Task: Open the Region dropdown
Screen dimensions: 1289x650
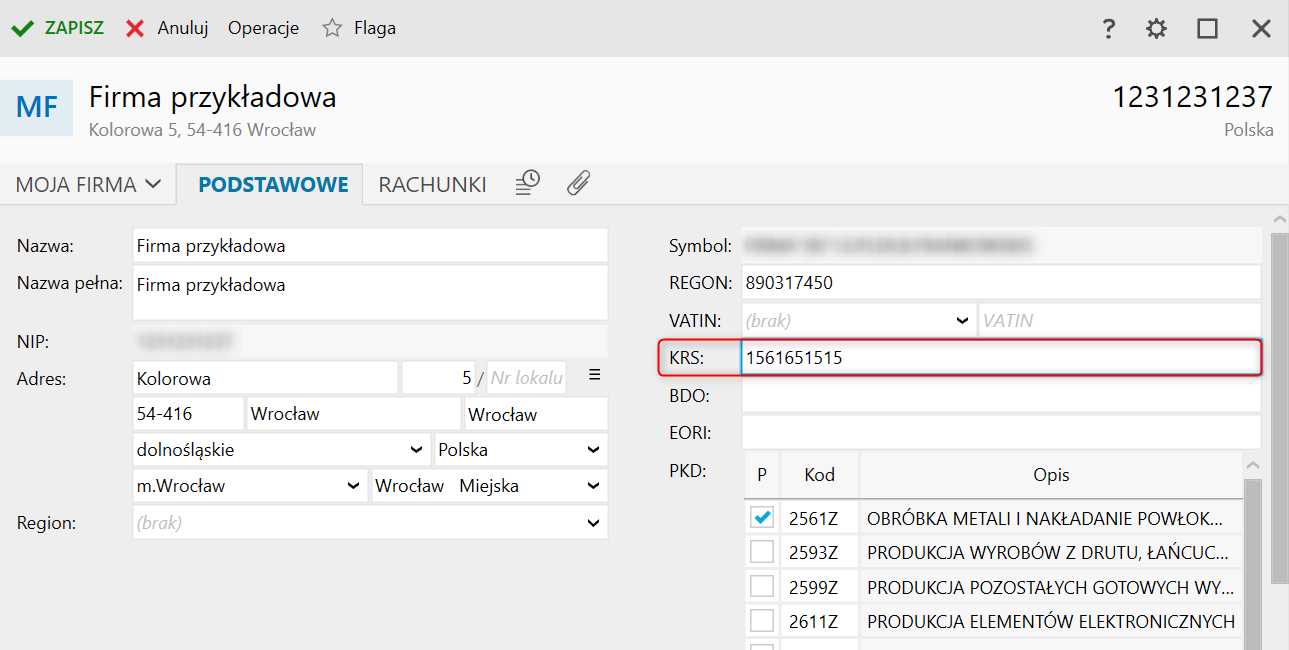Action: click(x=594, y=522)
